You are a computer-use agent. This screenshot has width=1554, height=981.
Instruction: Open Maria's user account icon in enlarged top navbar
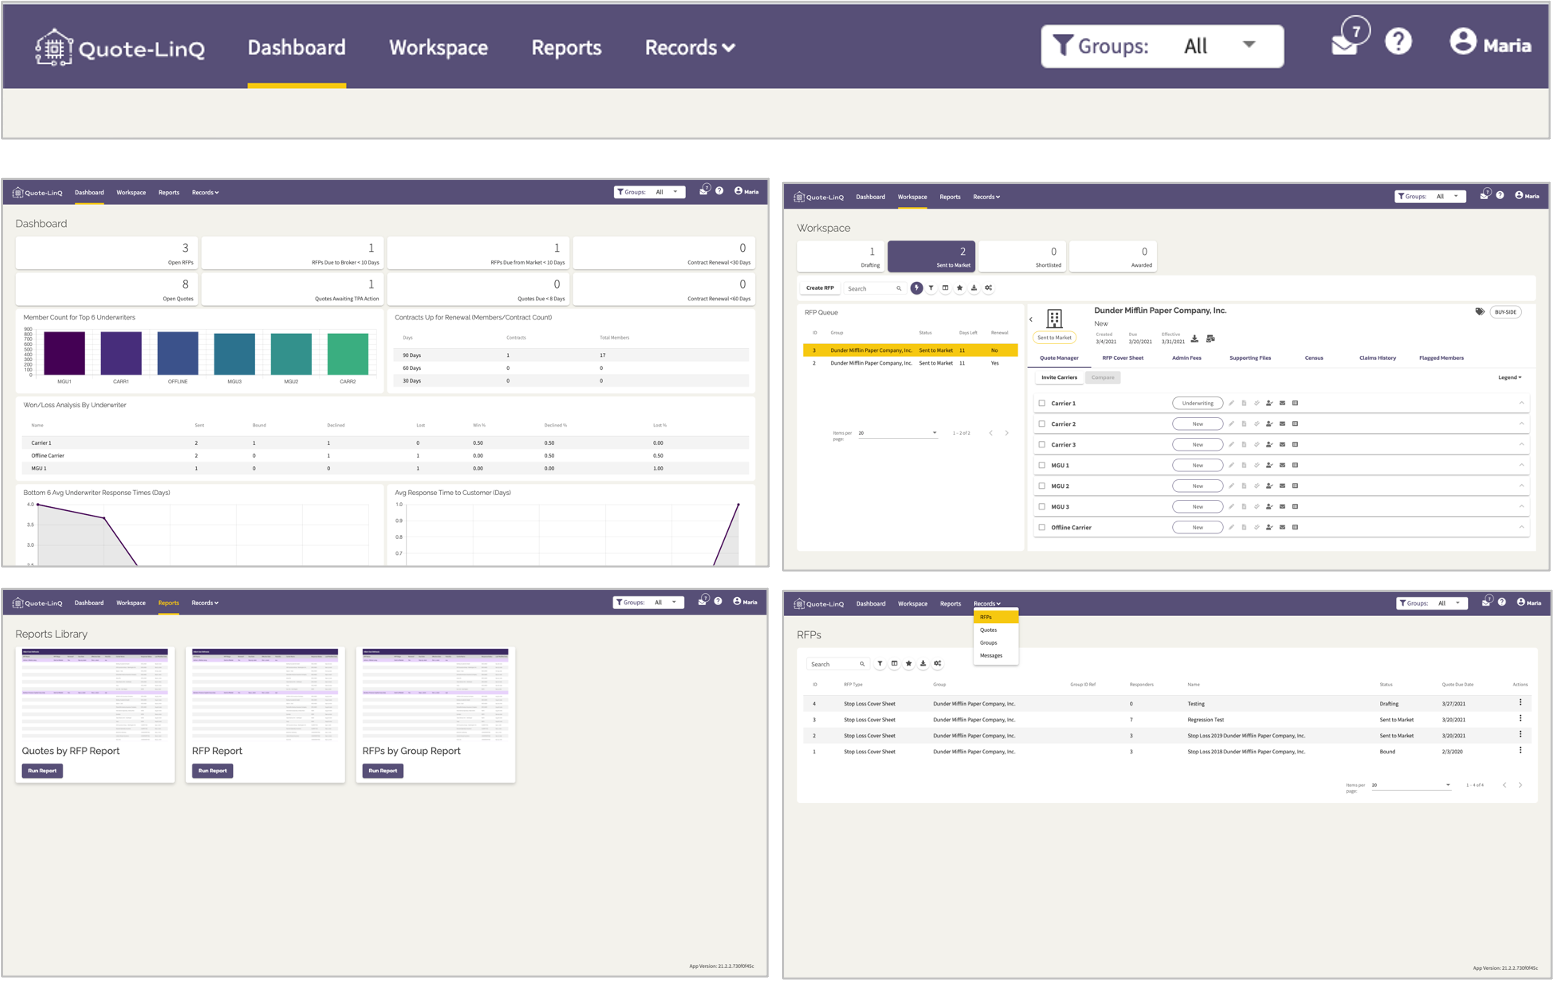[x=1463, y=41]
